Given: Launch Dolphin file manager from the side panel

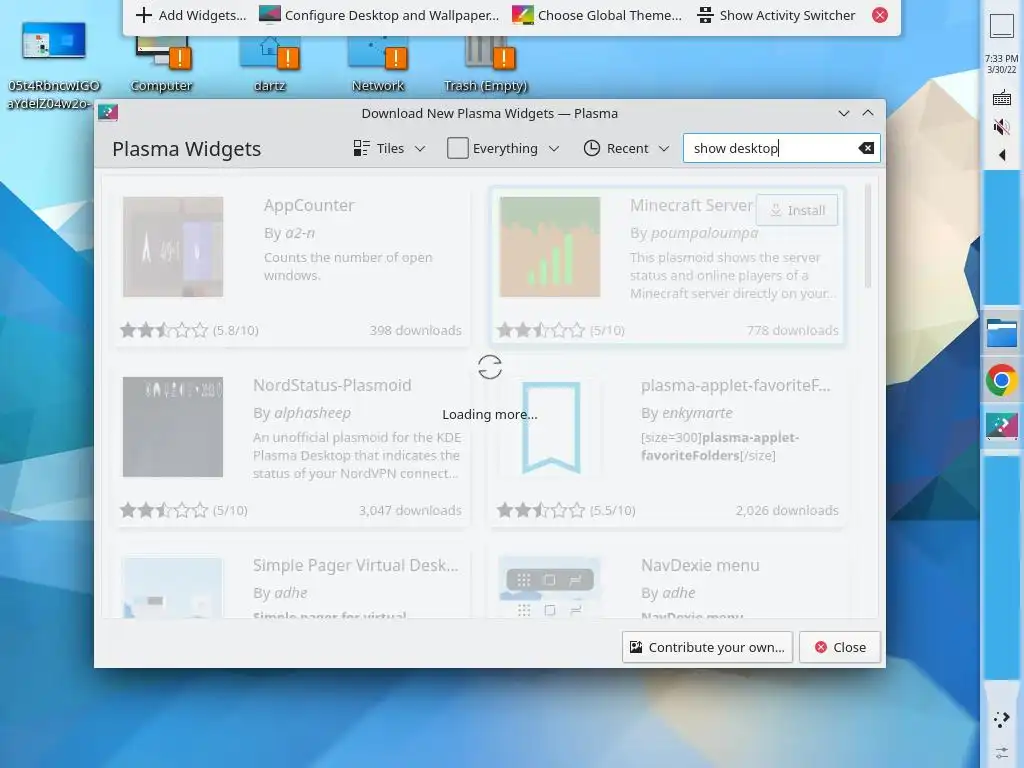Looking at the screenshot, I should [x=1001, y=333].
